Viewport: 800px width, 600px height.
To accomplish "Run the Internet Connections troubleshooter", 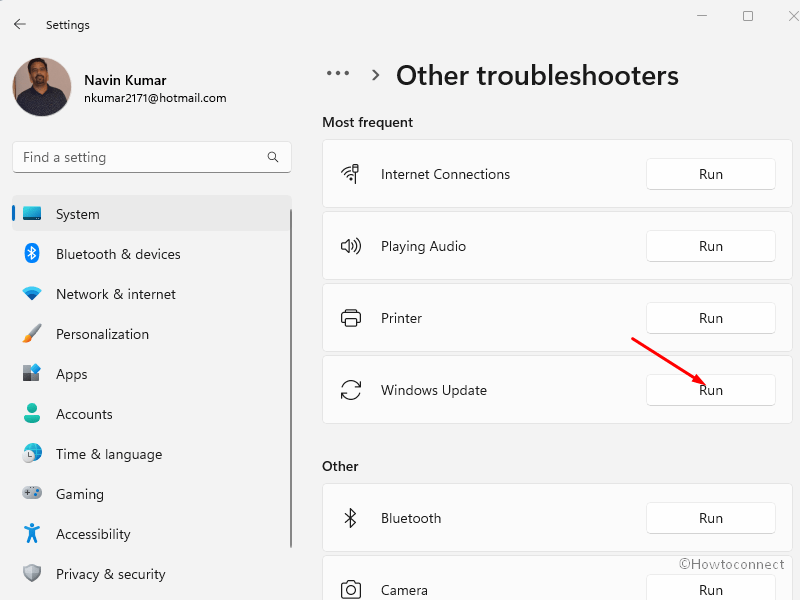I will click(711, 174).
